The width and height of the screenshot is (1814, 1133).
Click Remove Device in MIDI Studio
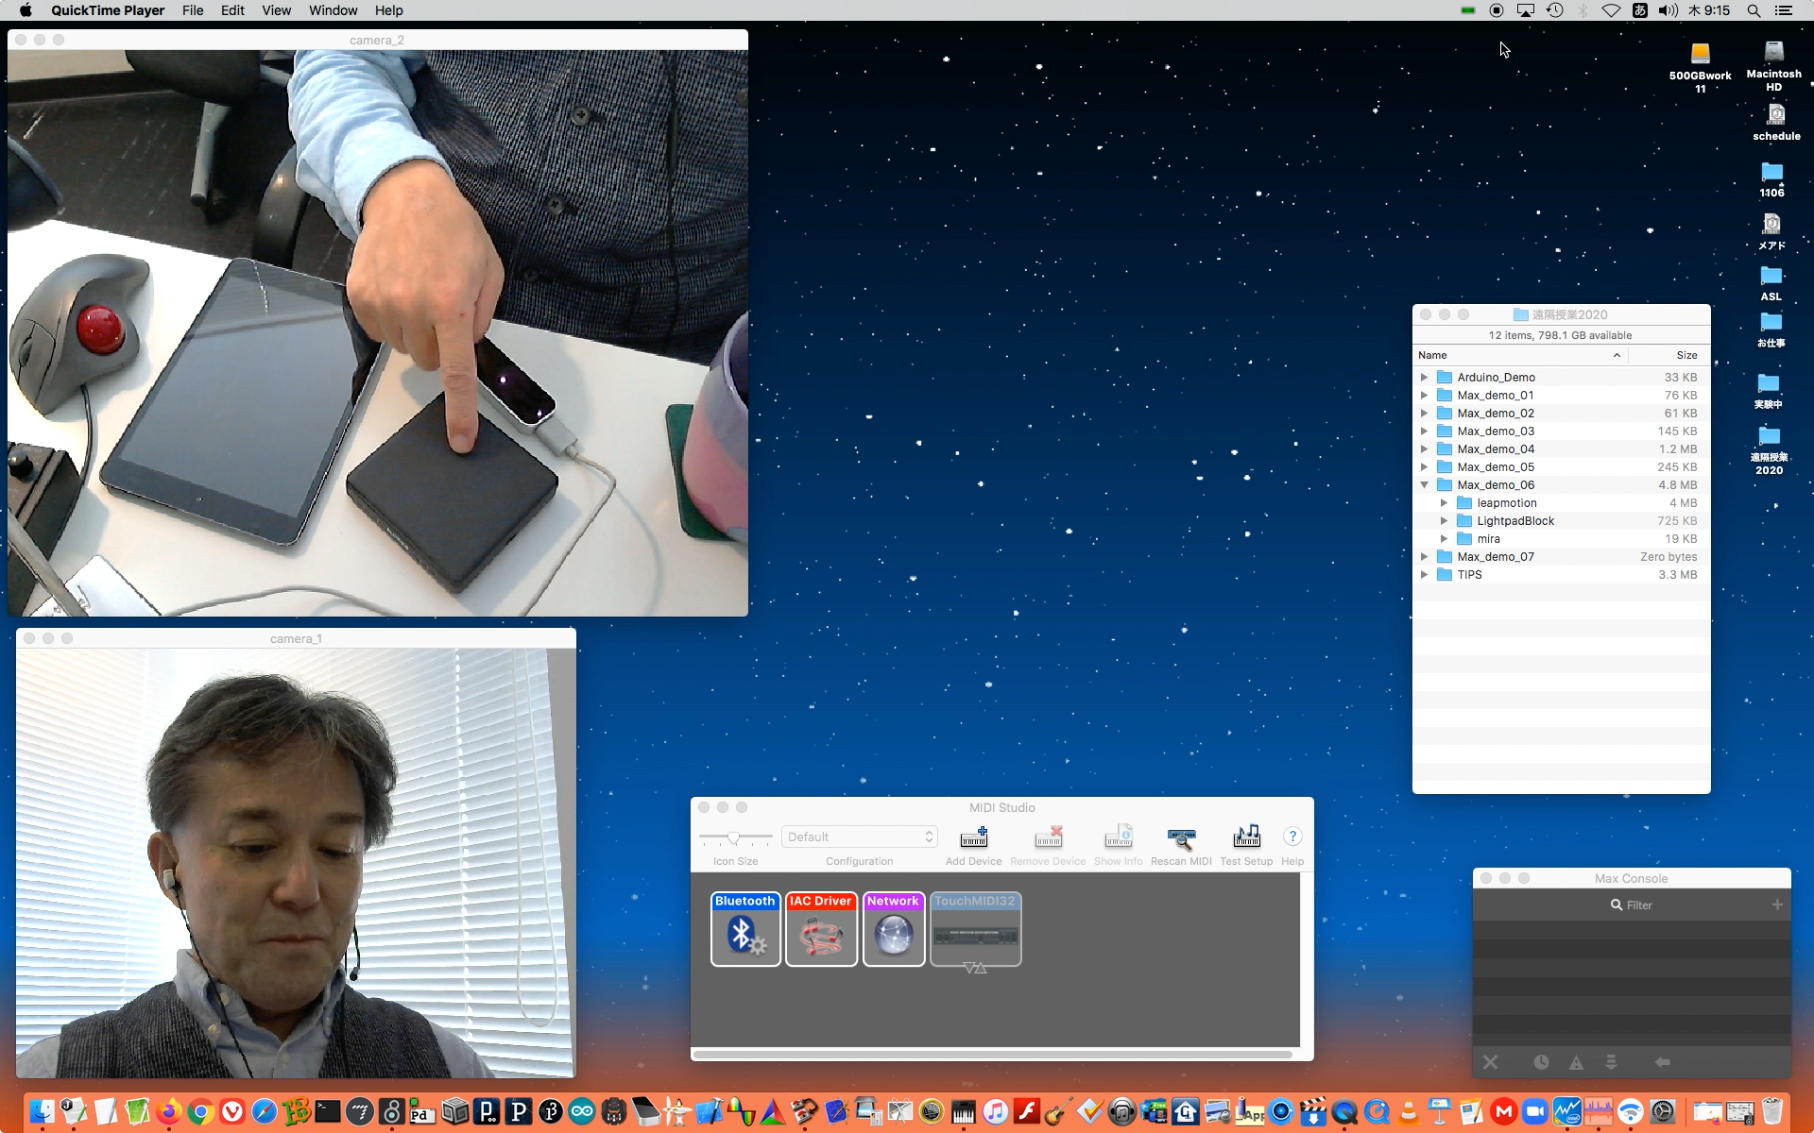tap(1047, 845)
